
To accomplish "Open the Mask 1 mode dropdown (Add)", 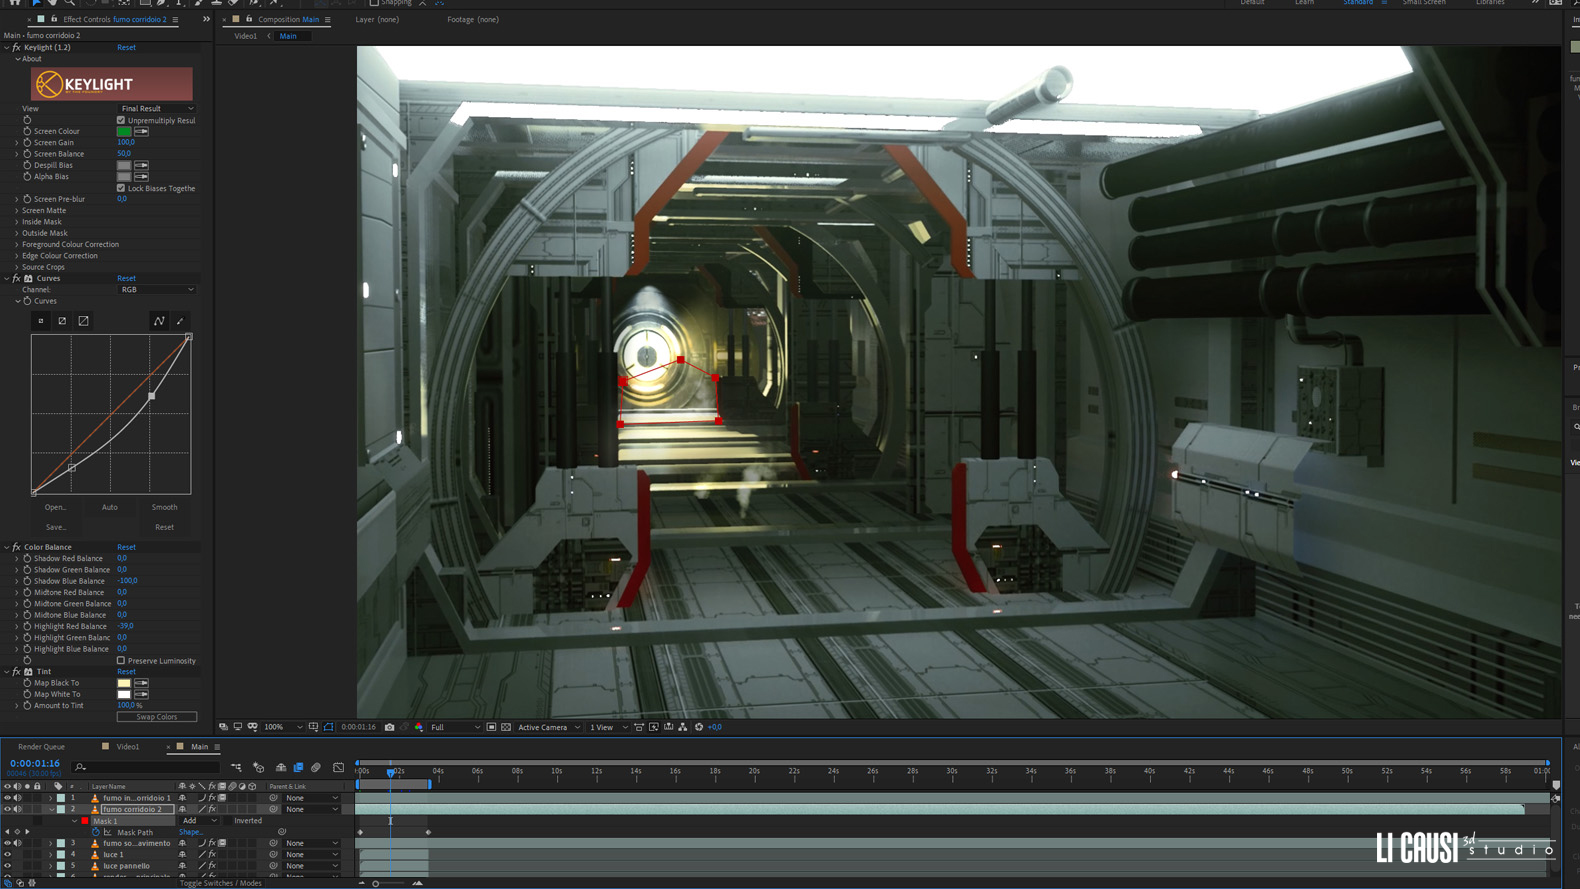I will (199, 821).
